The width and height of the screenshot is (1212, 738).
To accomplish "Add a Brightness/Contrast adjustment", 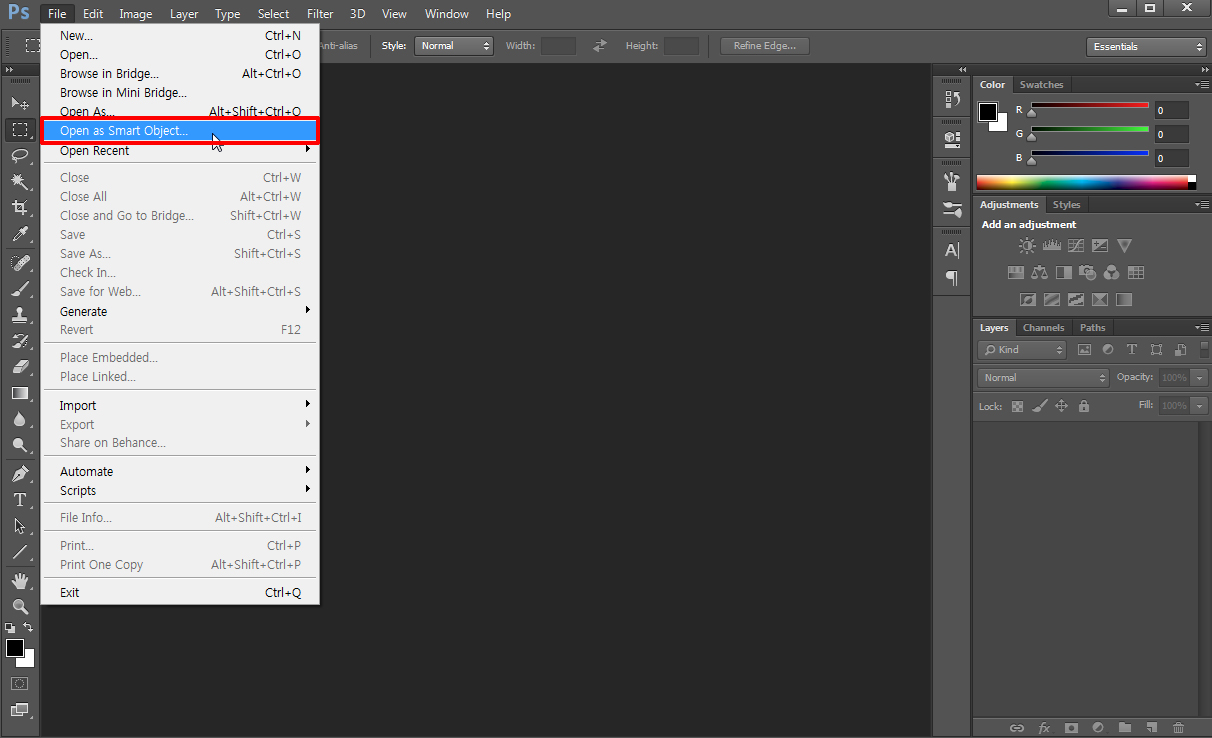I will tap(1027, 246).
